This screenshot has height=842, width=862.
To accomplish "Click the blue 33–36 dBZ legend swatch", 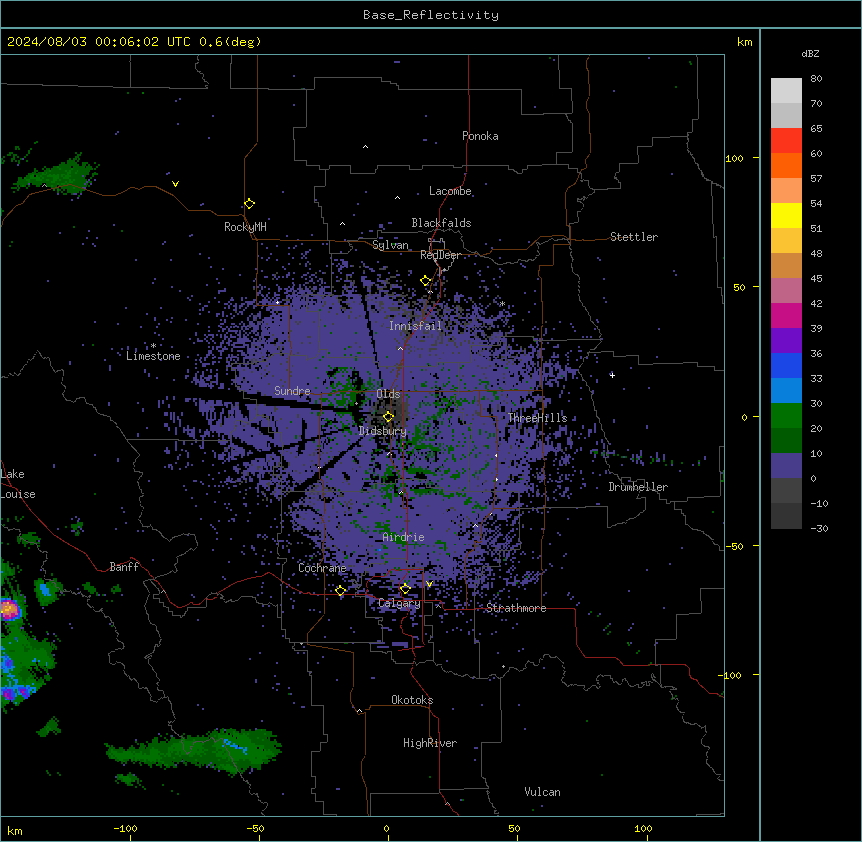I will [786, 365].
